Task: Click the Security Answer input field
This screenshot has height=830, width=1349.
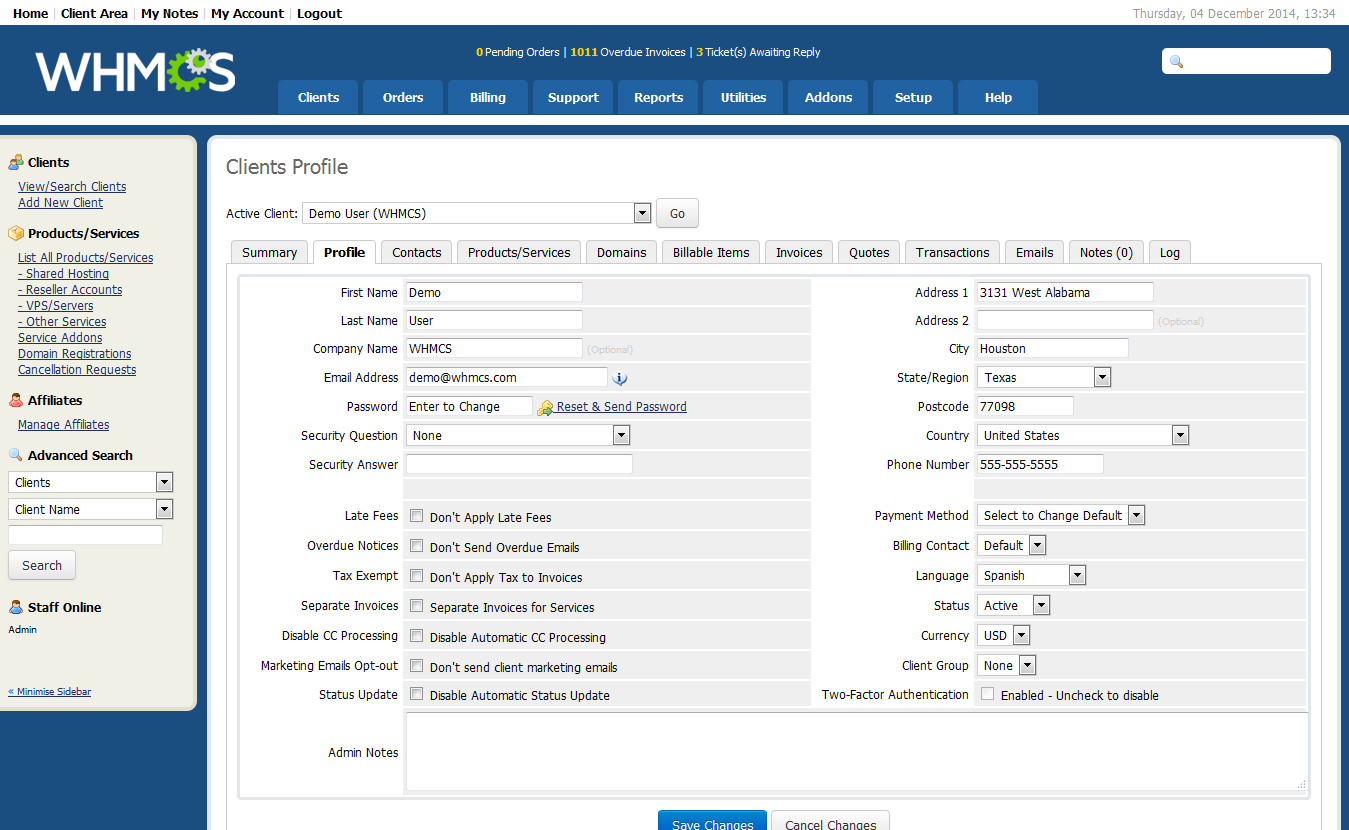Action: click(519, 464)
